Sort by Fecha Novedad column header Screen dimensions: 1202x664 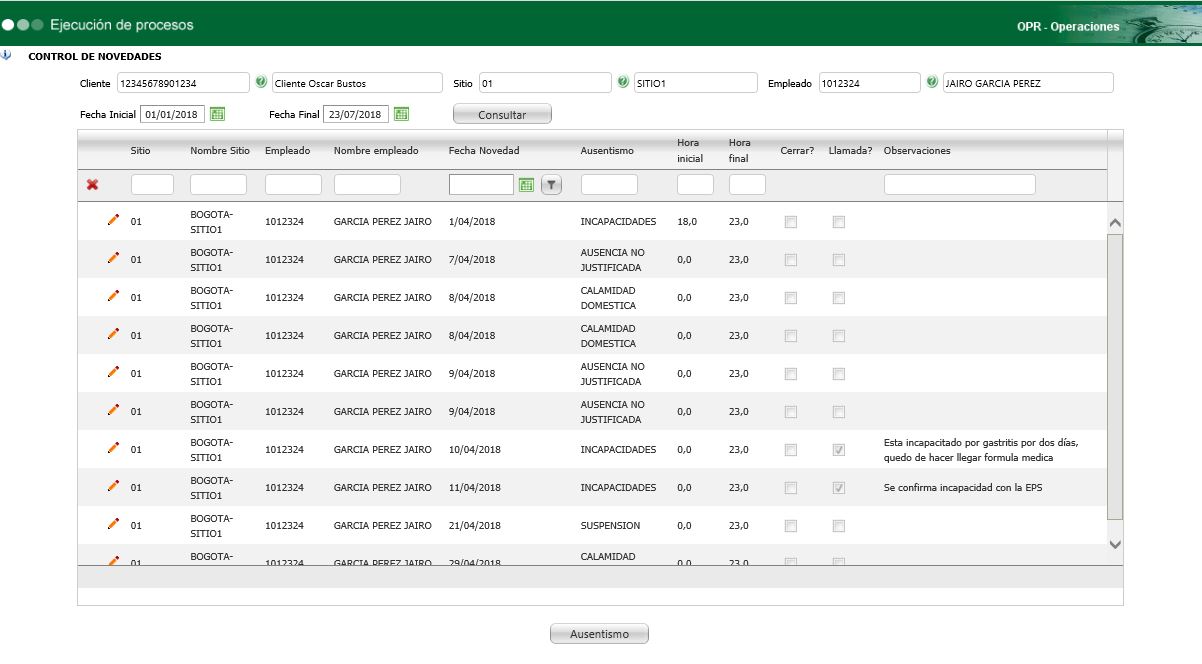pyautogui.click(x=484, y=151)
